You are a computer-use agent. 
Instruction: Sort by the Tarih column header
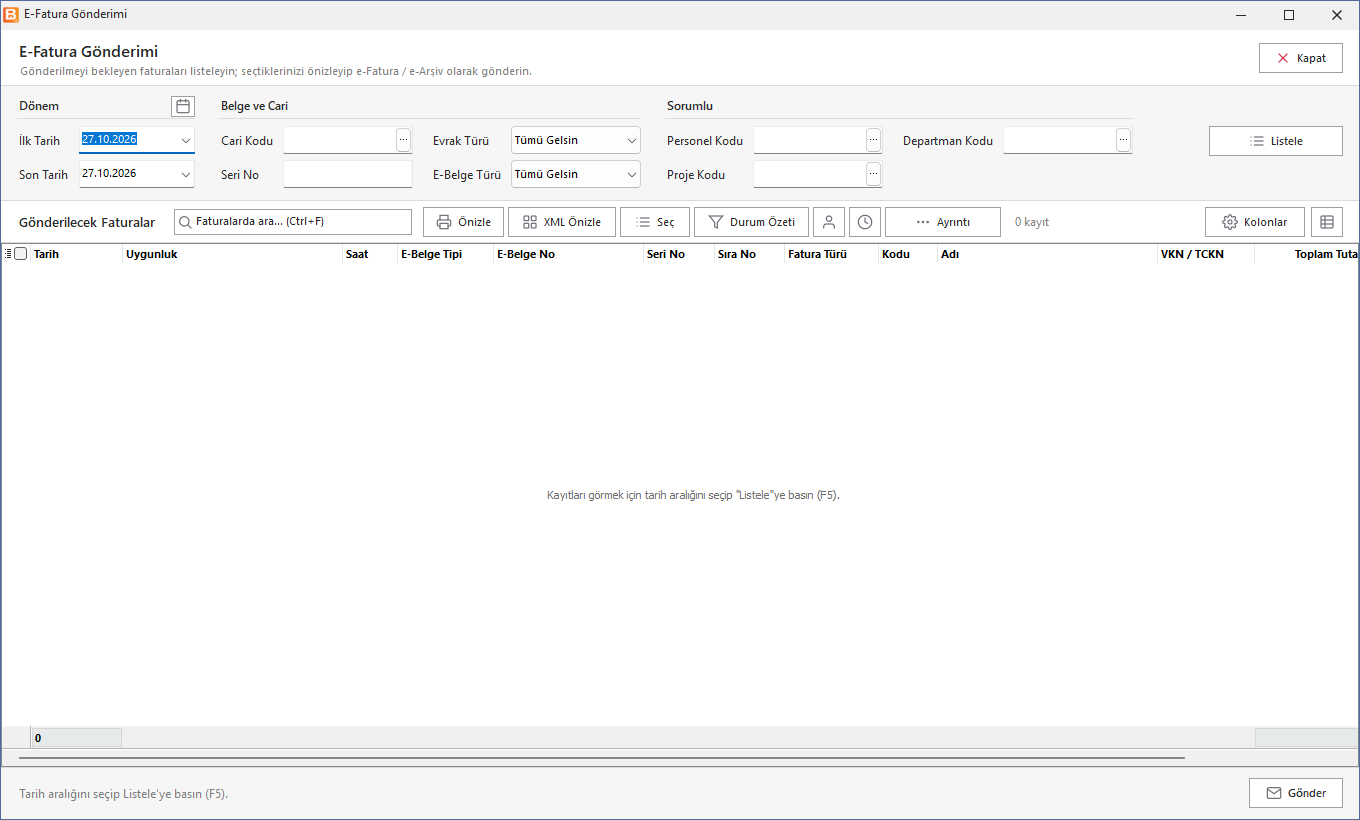(76, 254)
